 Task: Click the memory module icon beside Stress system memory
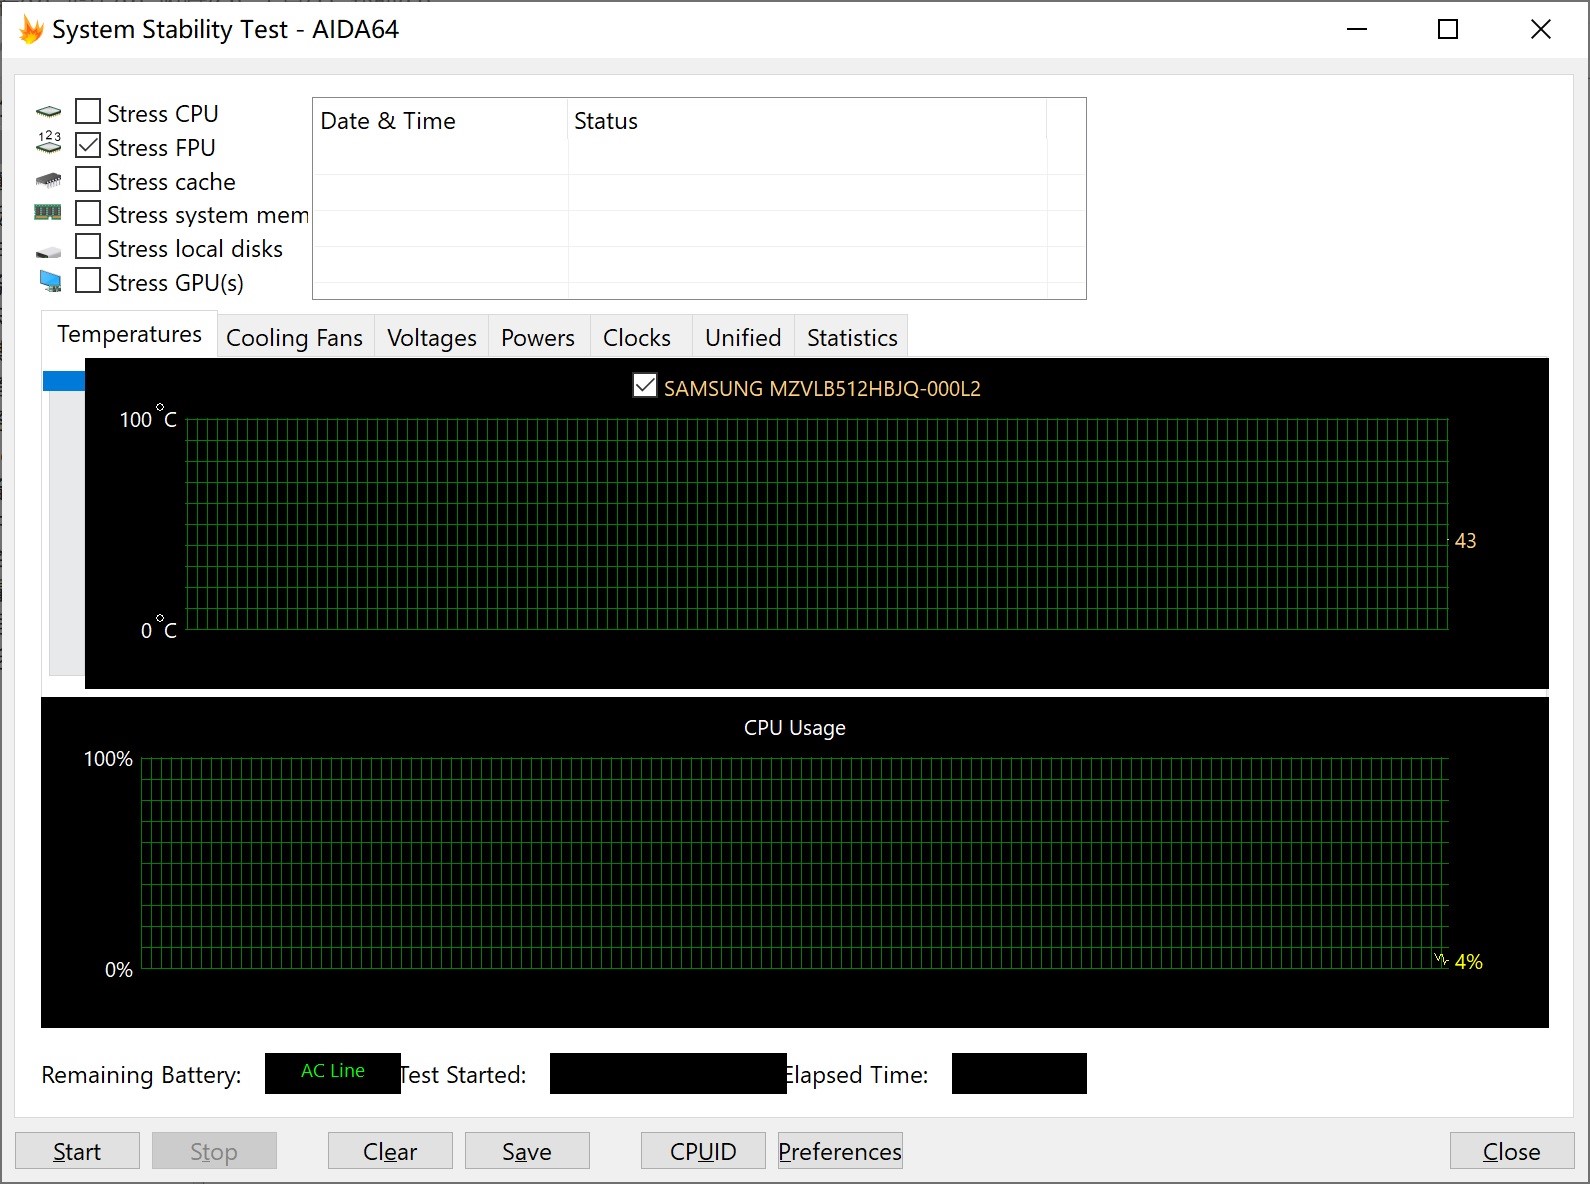point(48,213)
